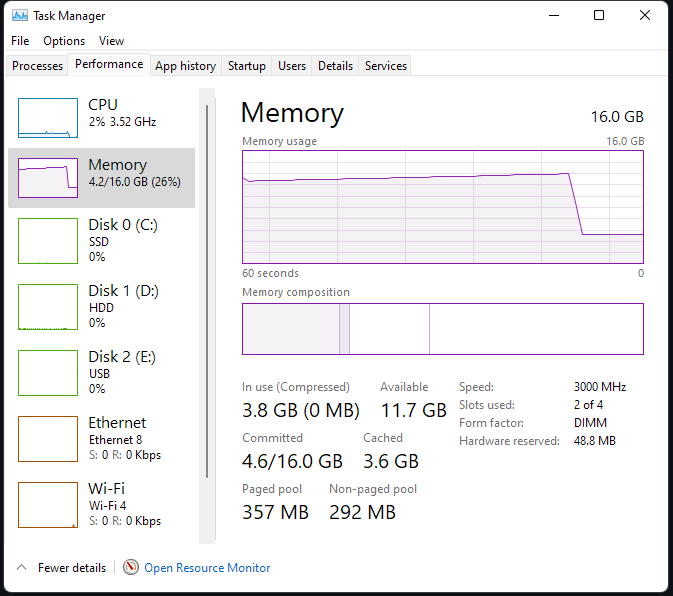
Task: Click the sidebar vertical scrollbar
Action: (207, 291)
